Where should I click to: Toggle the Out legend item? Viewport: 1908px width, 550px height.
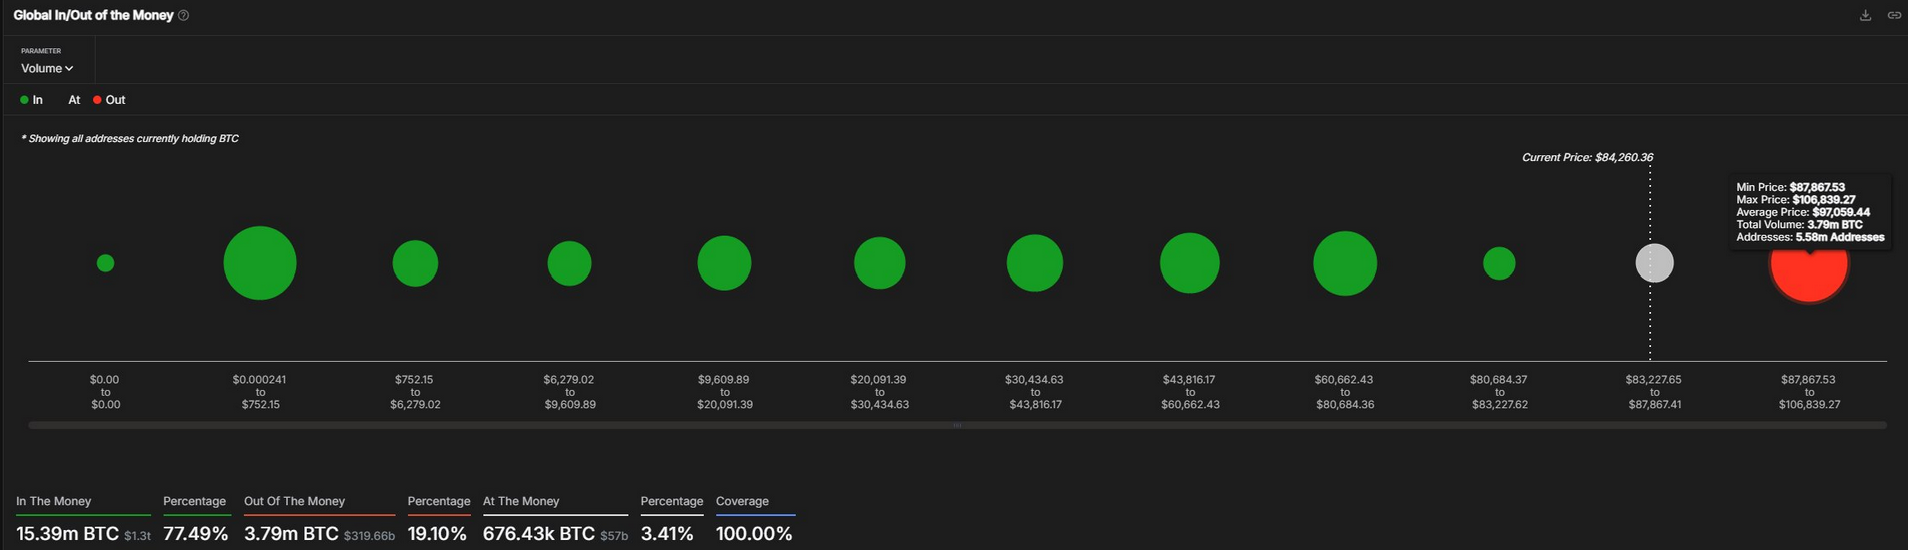[x=109, y=100]
